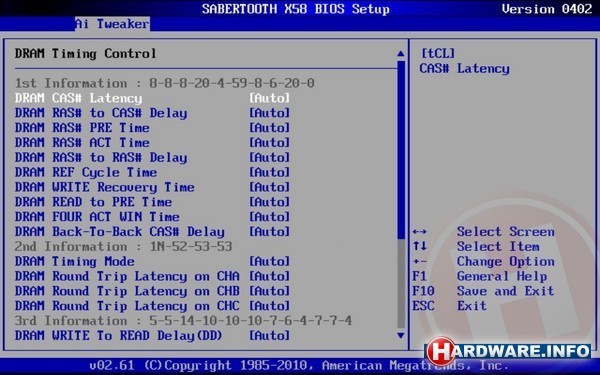
Task: Select the DRAM Back-To-Back CAS# Delay setting
Action: pyautogui.click(x=120, y=232)
